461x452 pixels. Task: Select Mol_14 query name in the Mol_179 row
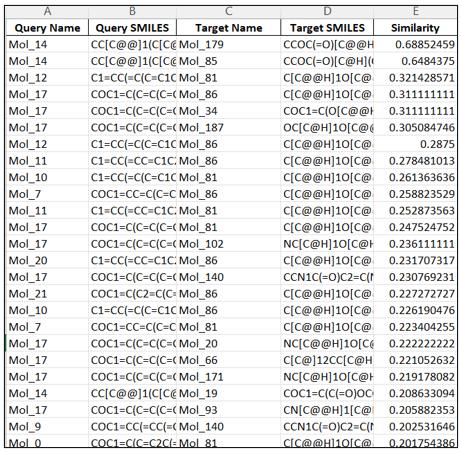pyautogui.click(x=47, y=44)
